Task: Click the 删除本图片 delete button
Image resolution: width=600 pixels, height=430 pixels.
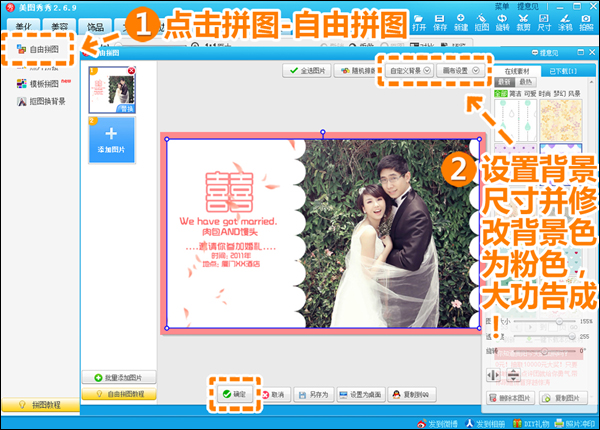Action: 510,398
